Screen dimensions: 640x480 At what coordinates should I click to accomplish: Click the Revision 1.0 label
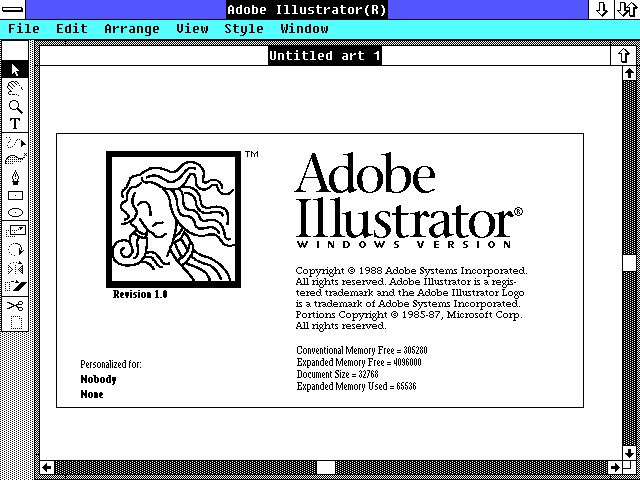point(140,294)
